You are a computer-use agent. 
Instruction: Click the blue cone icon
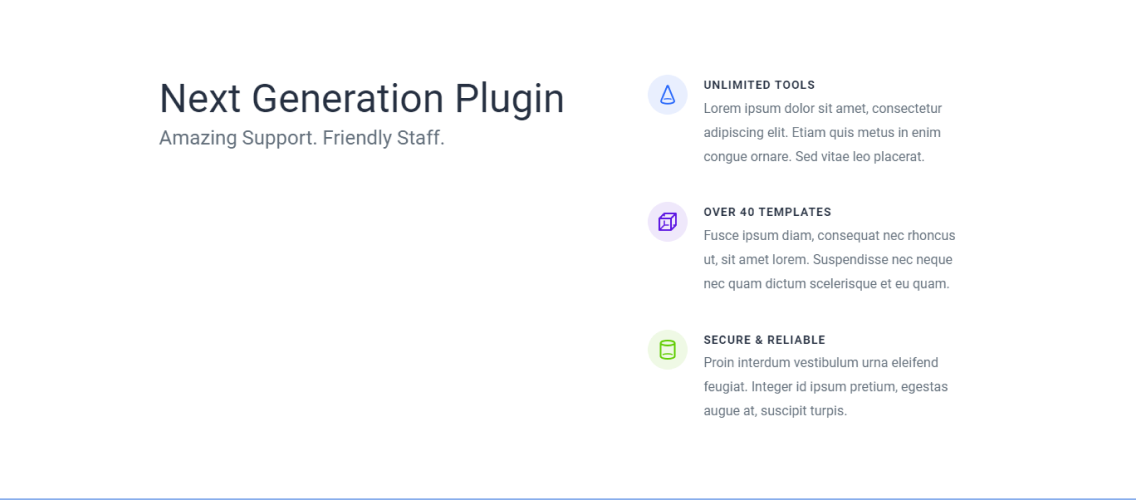coord(667,95)
